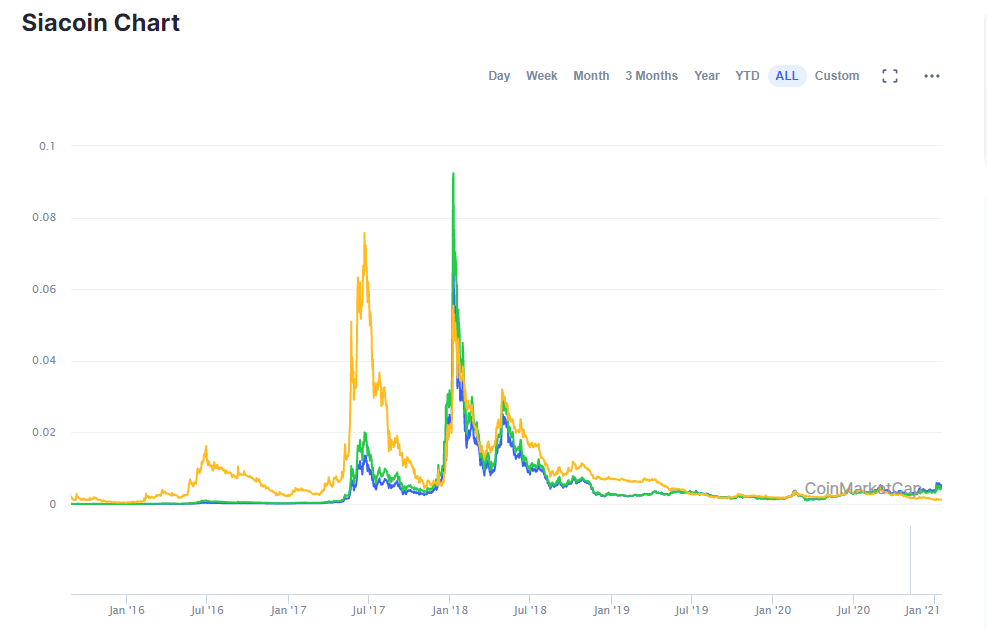Click the range selector handle near Jan '21
The image size is (987, 629).
(910, 560)
